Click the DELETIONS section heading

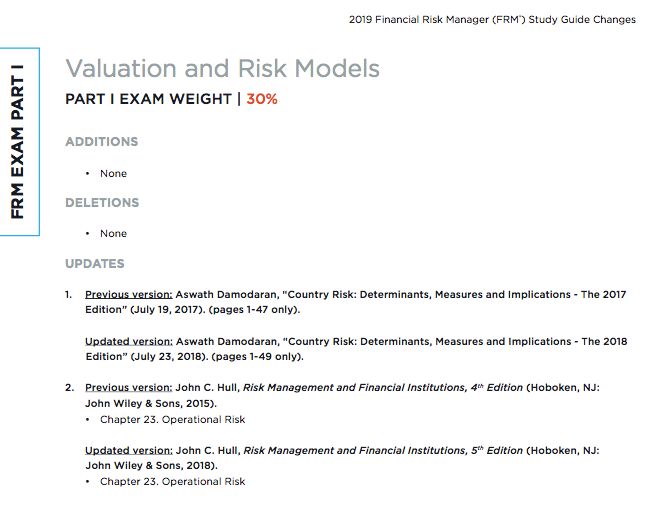(102, 203)
